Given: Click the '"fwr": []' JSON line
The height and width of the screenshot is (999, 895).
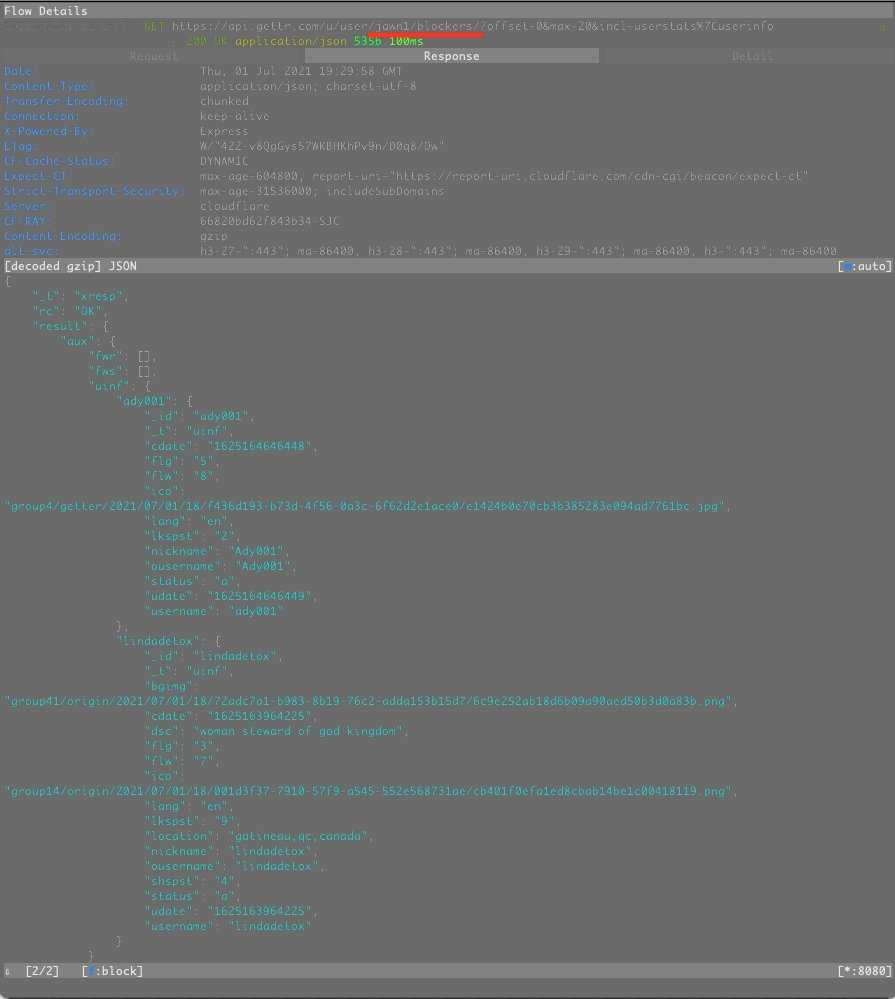Looking at the screenshot, I should (x=122, y=356).
